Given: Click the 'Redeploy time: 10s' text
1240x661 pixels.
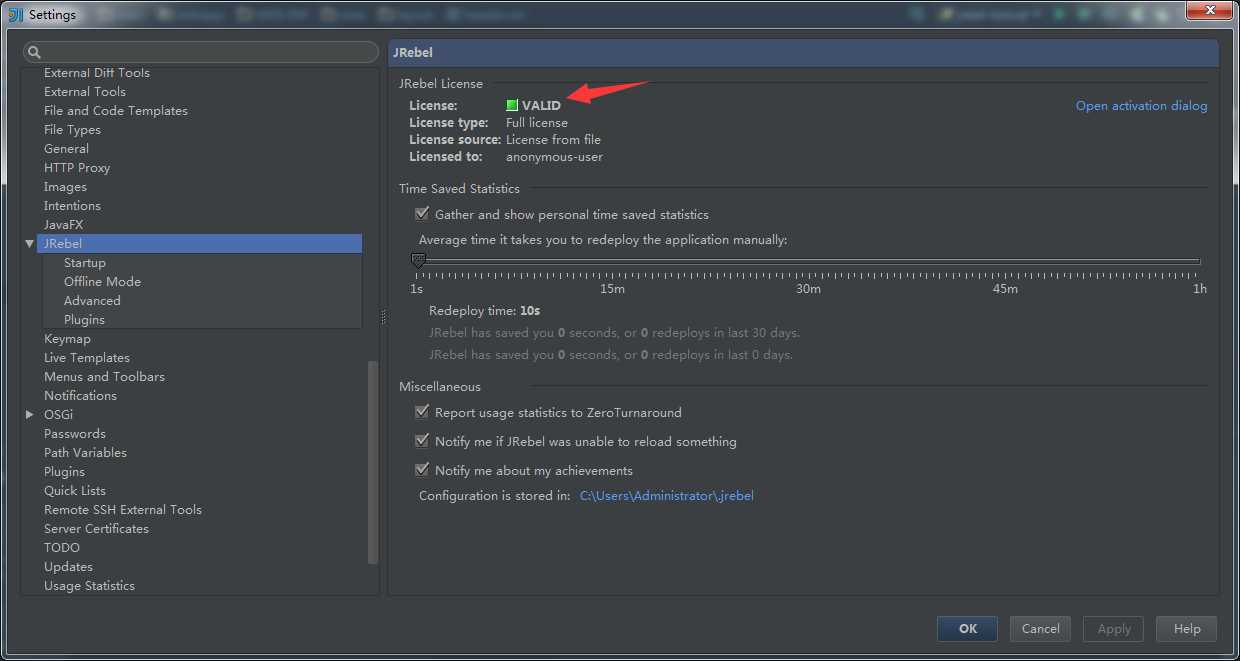Looking at the screenshot, I should (x=484, y=311).
